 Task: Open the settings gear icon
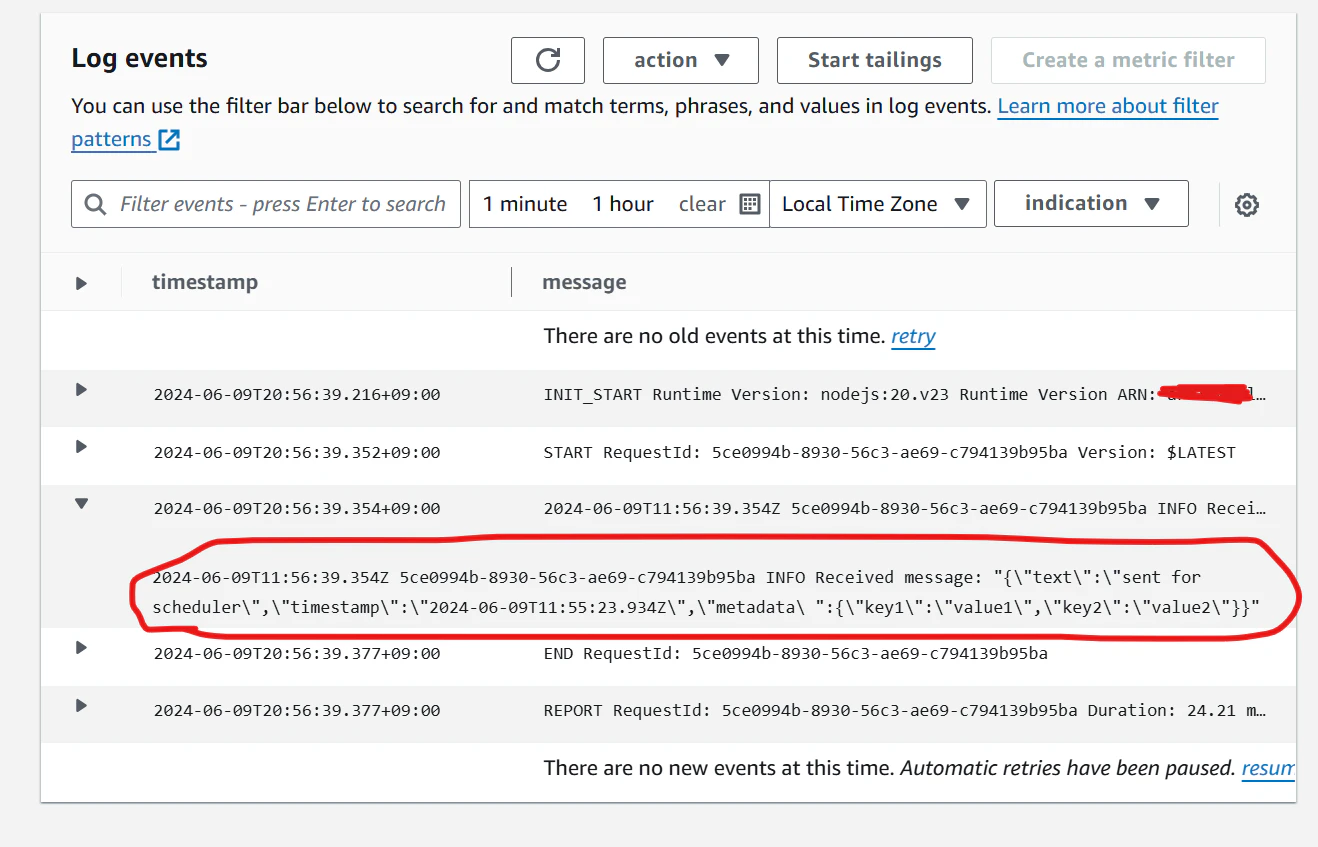pyautogui.click(x=1246, y=205)
